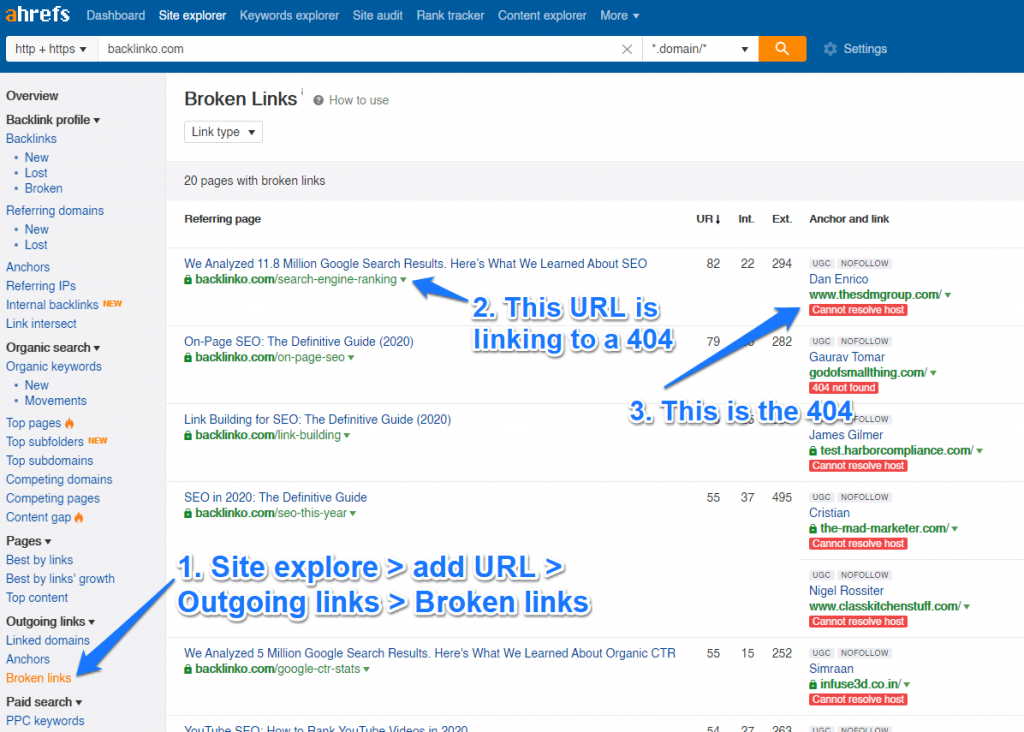Open the Overview sidebar item
This screenshot has width=1024, height=732.
coord(32,95)
